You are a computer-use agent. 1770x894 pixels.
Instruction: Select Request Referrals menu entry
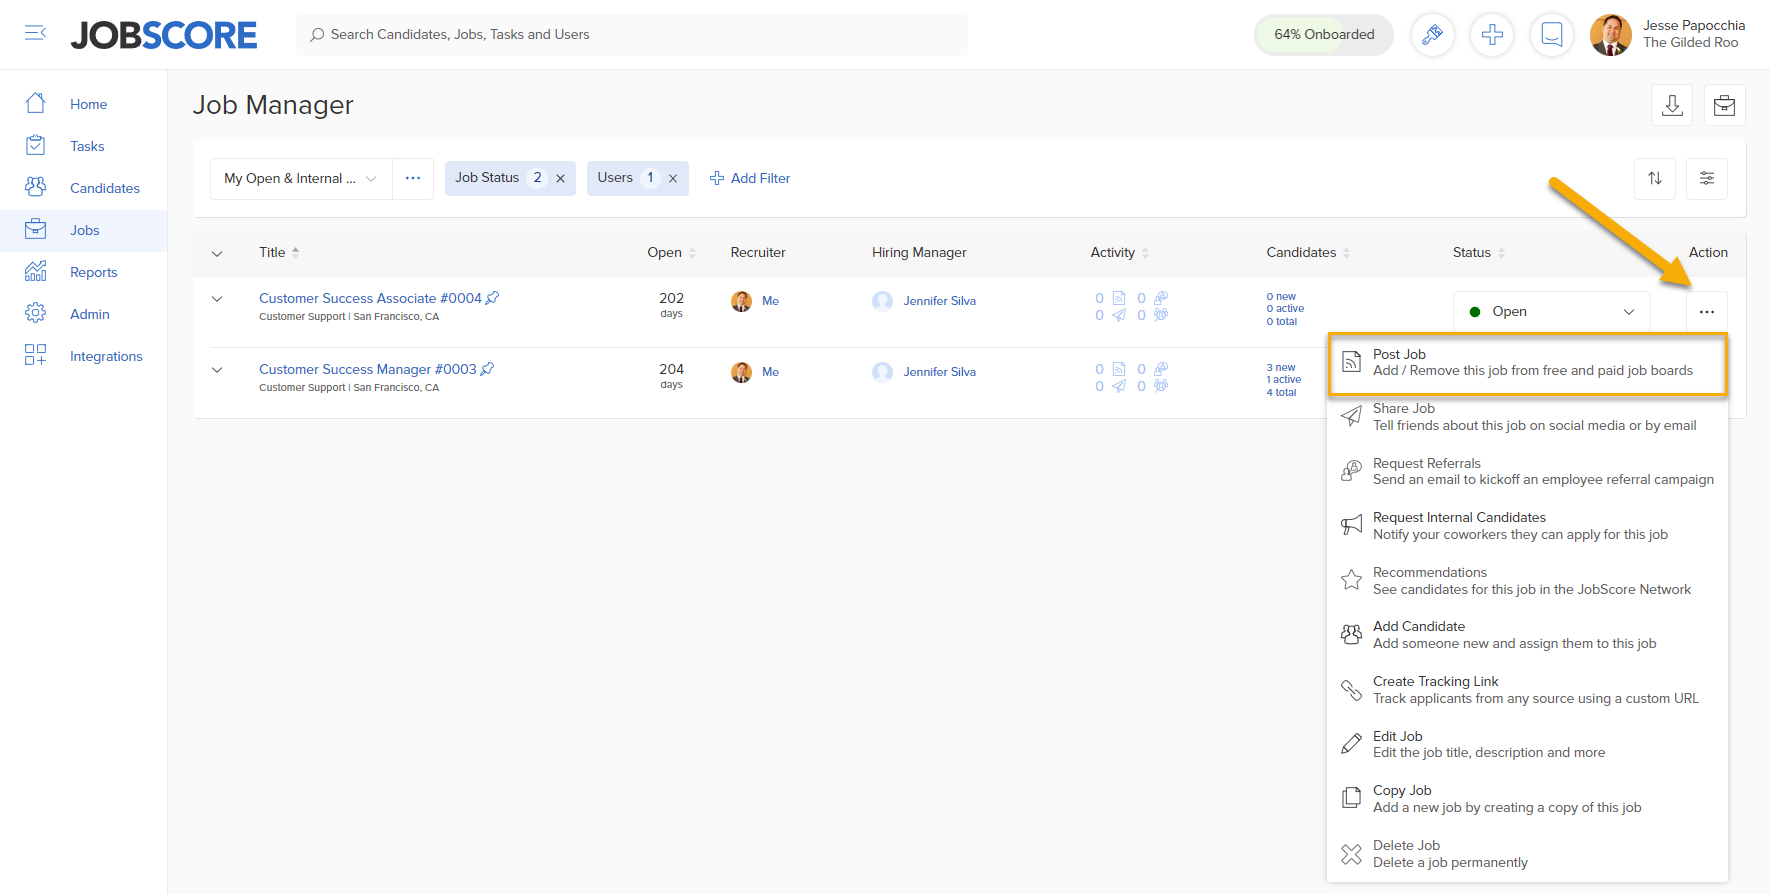click(x=1528, y=472)
